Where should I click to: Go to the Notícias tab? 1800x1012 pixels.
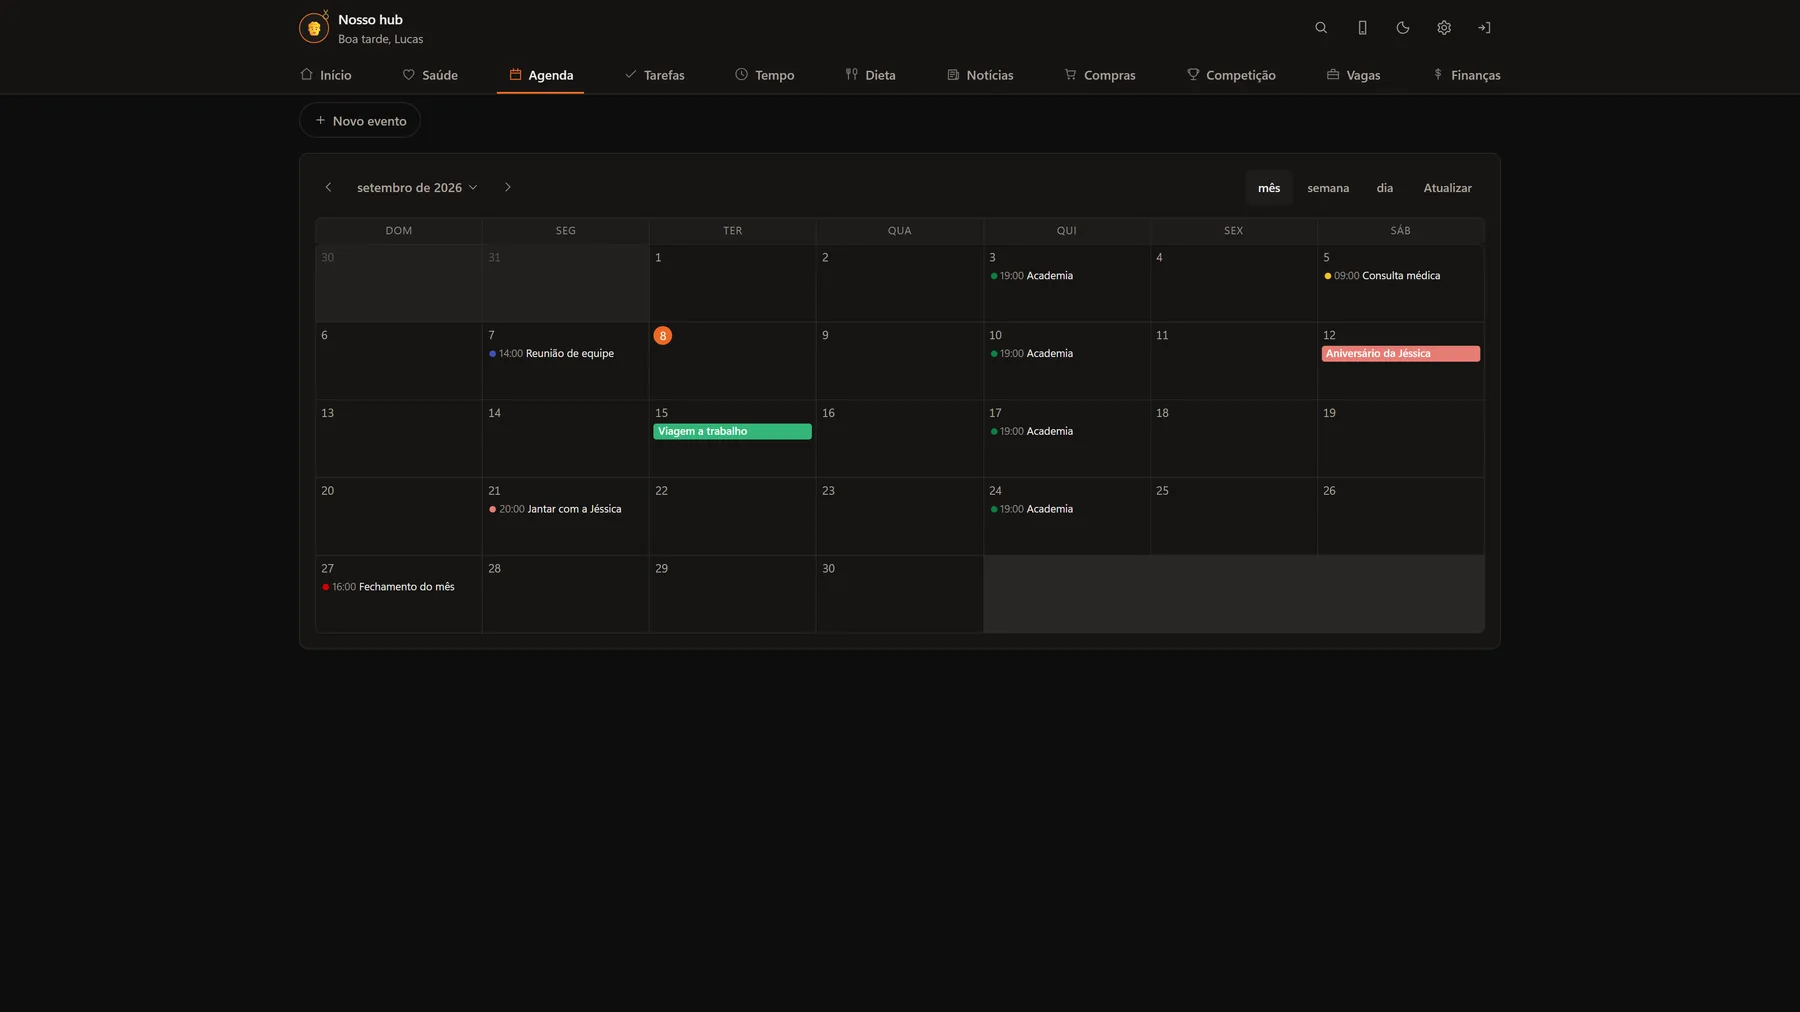pos(980,75)
